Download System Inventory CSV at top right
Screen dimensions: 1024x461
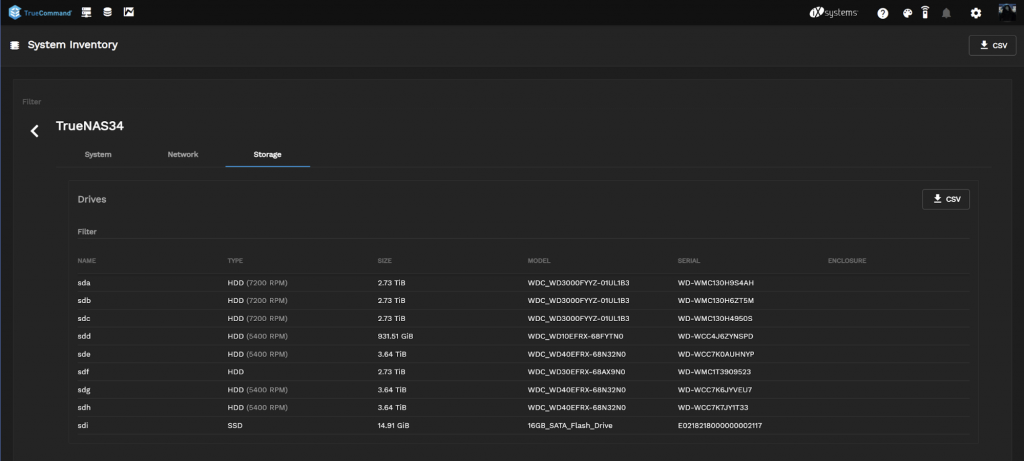point(992,45)
